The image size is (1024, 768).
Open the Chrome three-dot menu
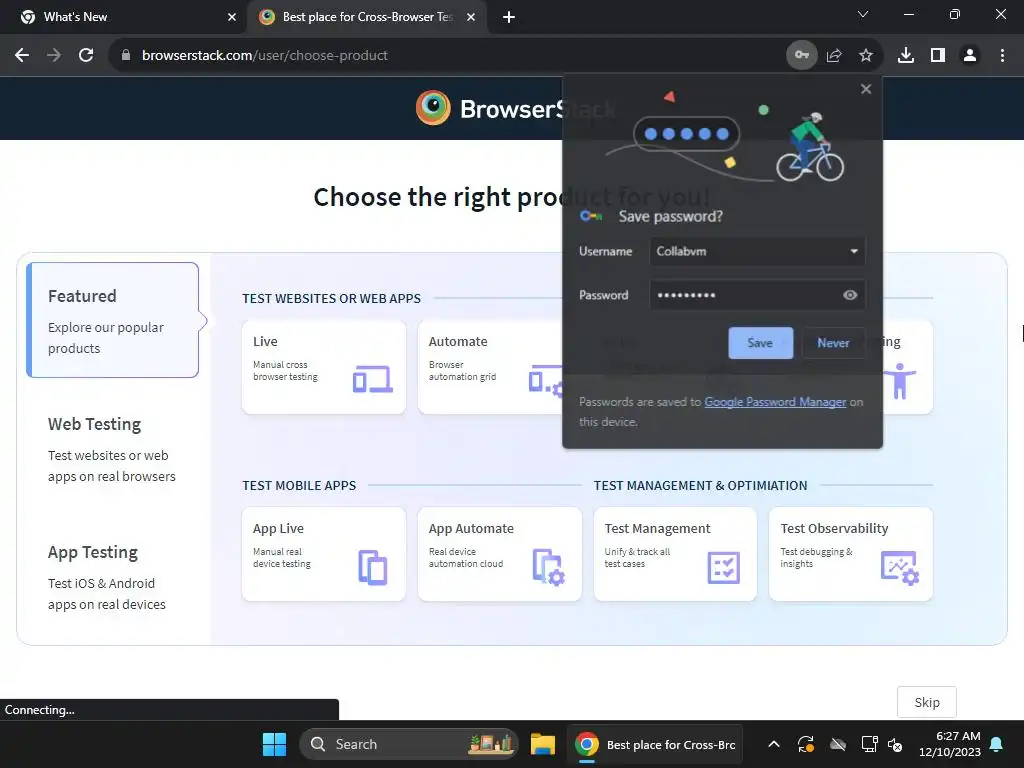[x=1002, y=56]
